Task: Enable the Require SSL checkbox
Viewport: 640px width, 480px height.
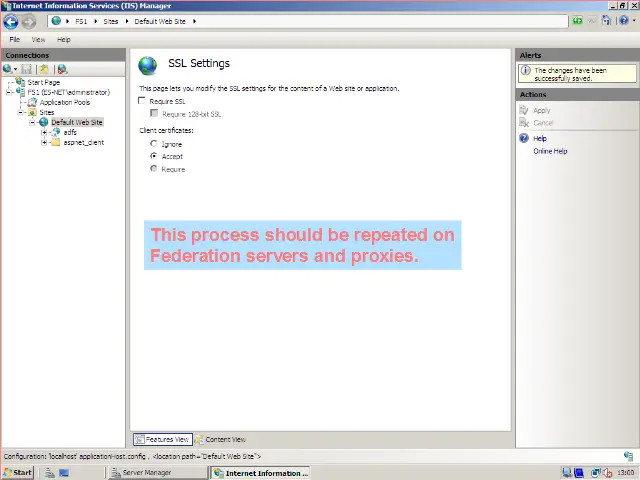Action: (x=142, y=100)
